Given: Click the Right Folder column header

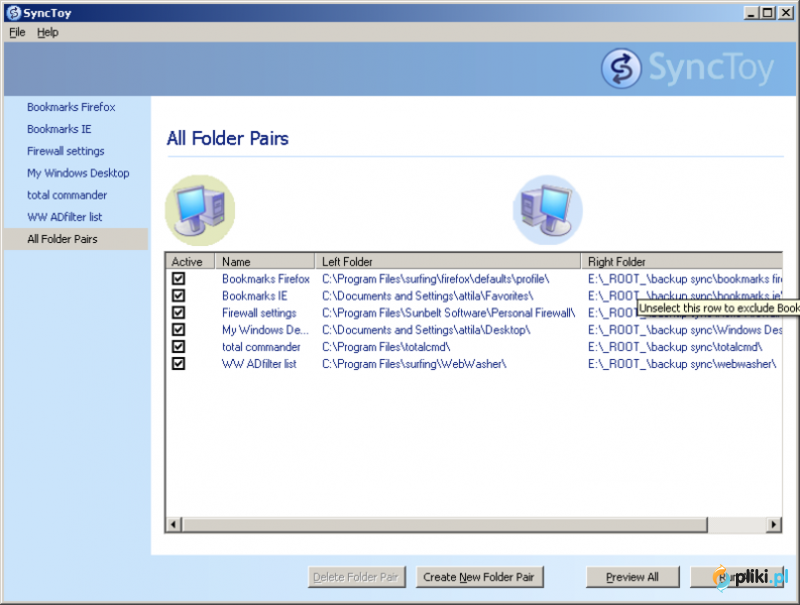Looking at the screenshot, I should (682, 262).
